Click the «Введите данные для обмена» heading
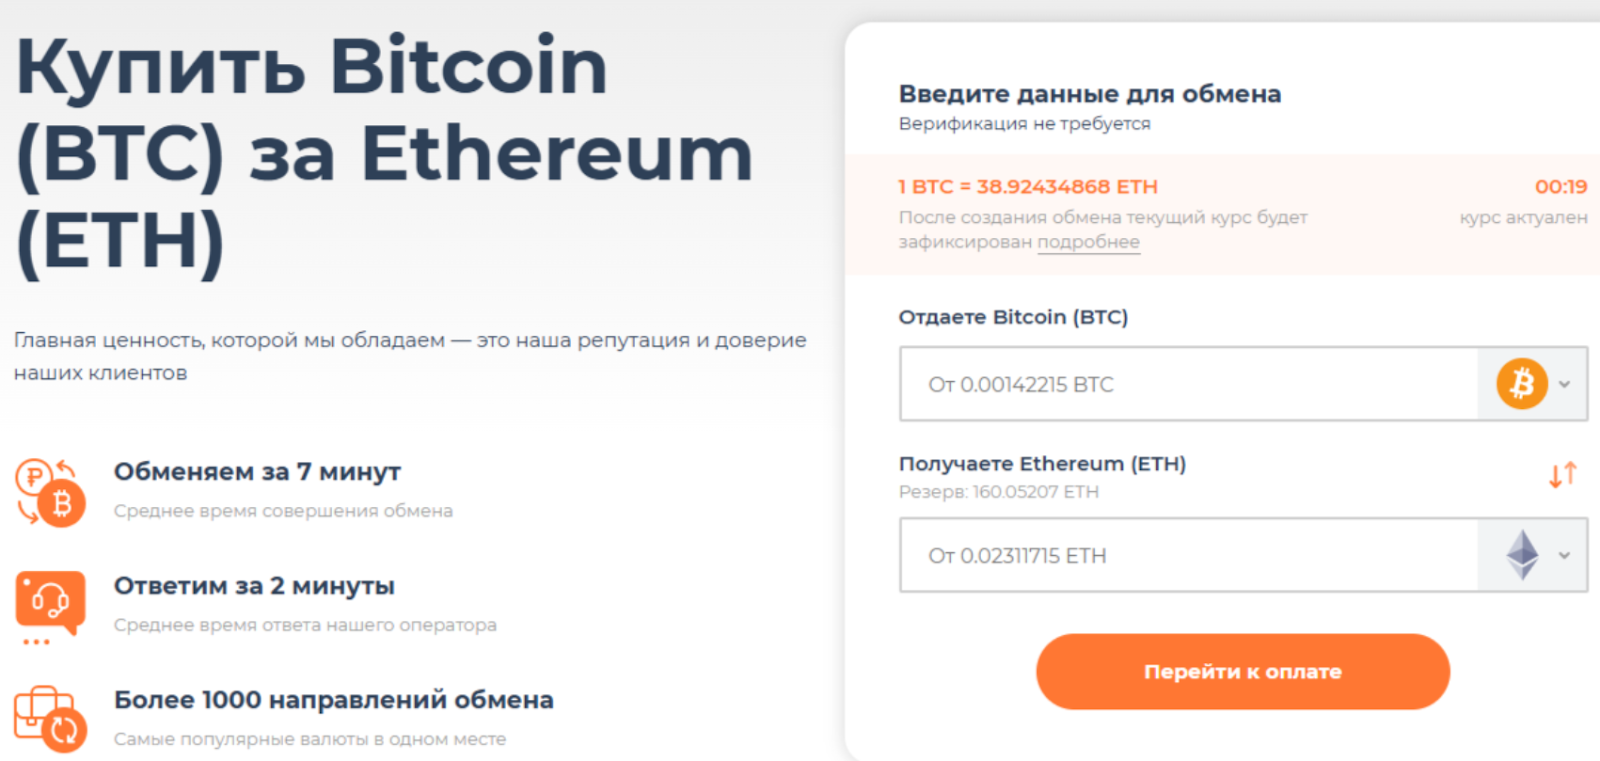 1089,94
